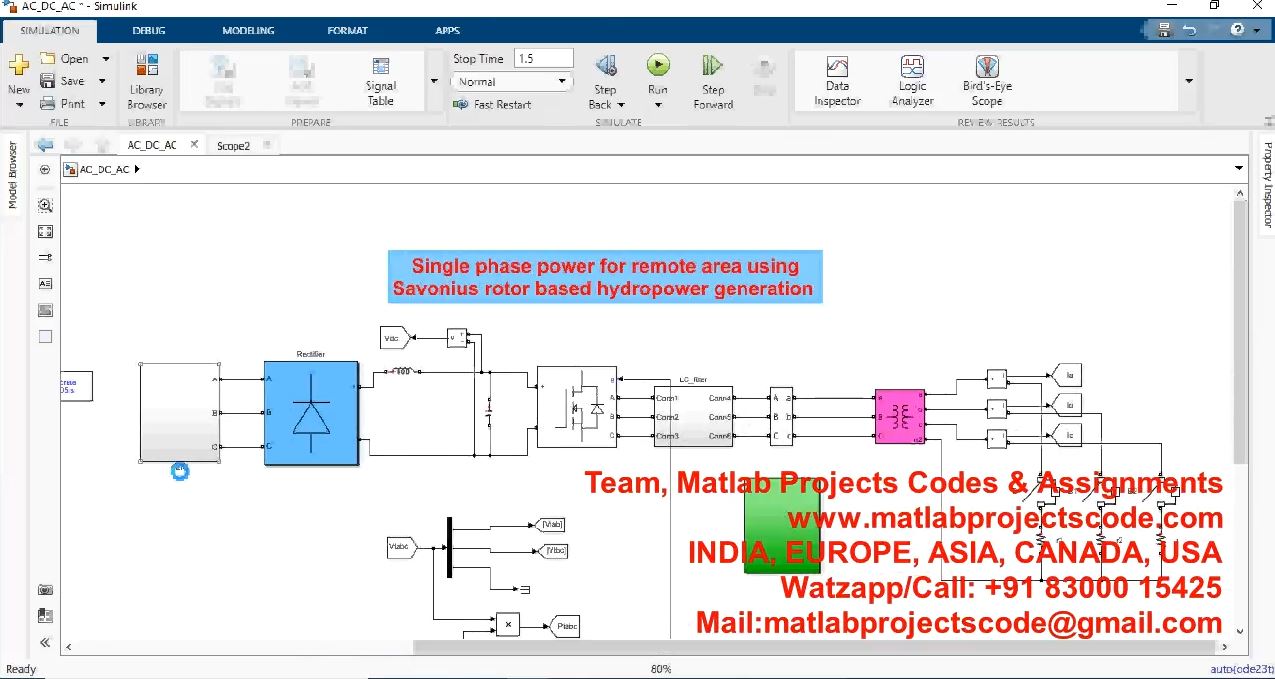Viewport: 1275px width, 679px height.
Task: Toggle sample time display palette icon
Action: pos(45,258)
